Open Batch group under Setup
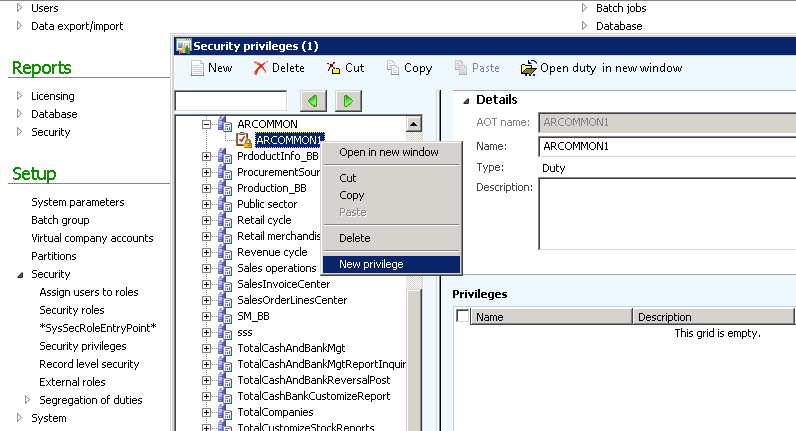 60,220
